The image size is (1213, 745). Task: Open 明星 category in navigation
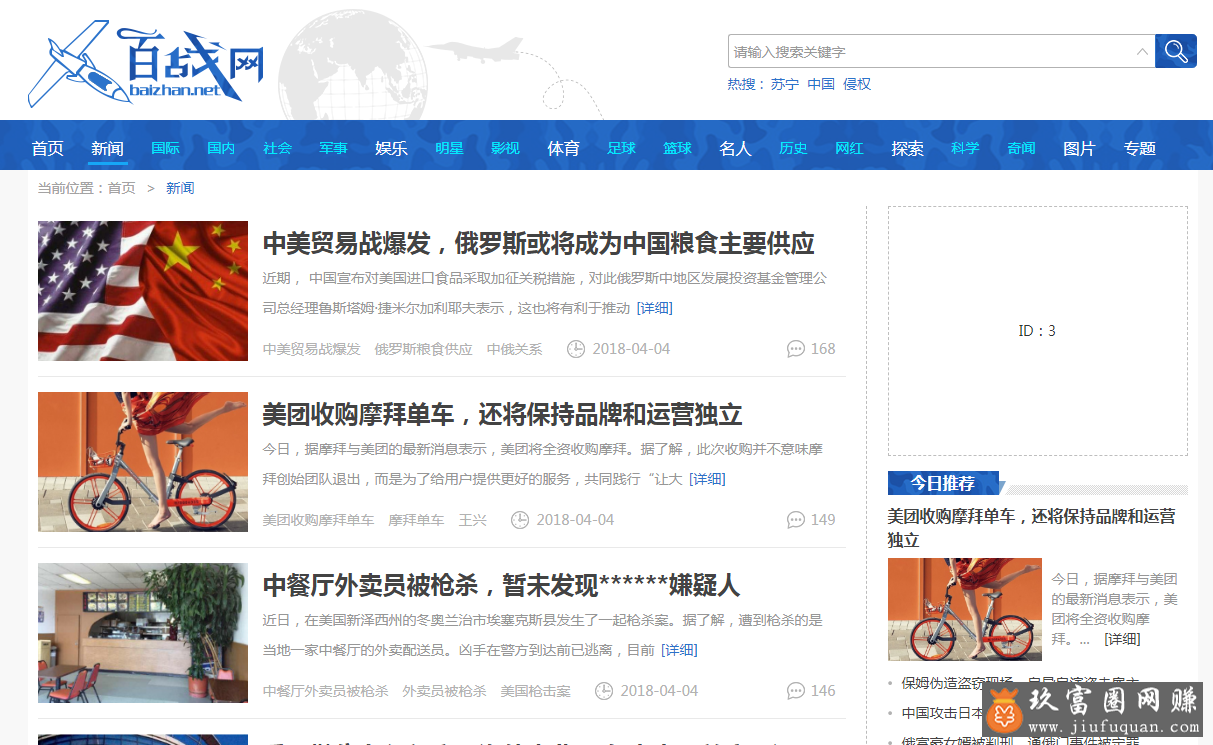[x=449, y=148]
